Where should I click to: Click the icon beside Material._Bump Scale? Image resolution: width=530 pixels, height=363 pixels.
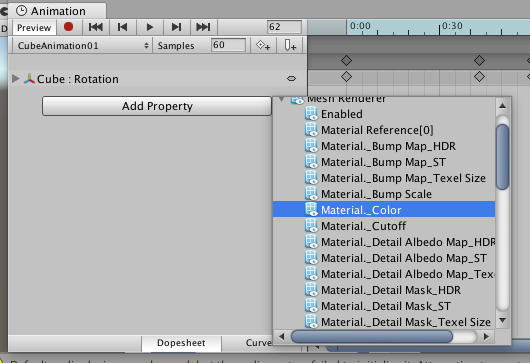pos(311,194)
